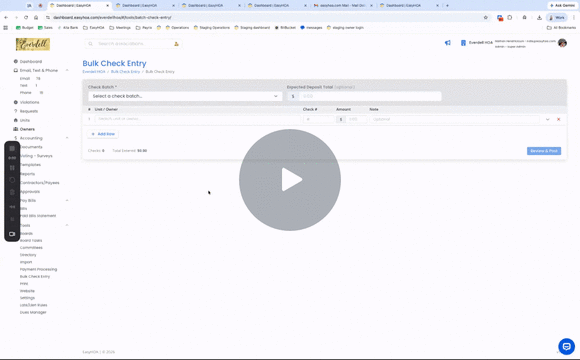Collapse the Pay Bills section chevron
580x360 pixels.
click(x=67, y=201)
